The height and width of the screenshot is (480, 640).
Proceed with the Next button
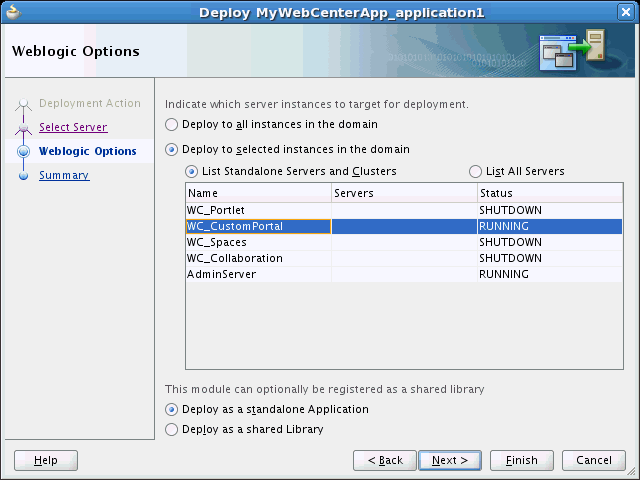tap(450, 460)
